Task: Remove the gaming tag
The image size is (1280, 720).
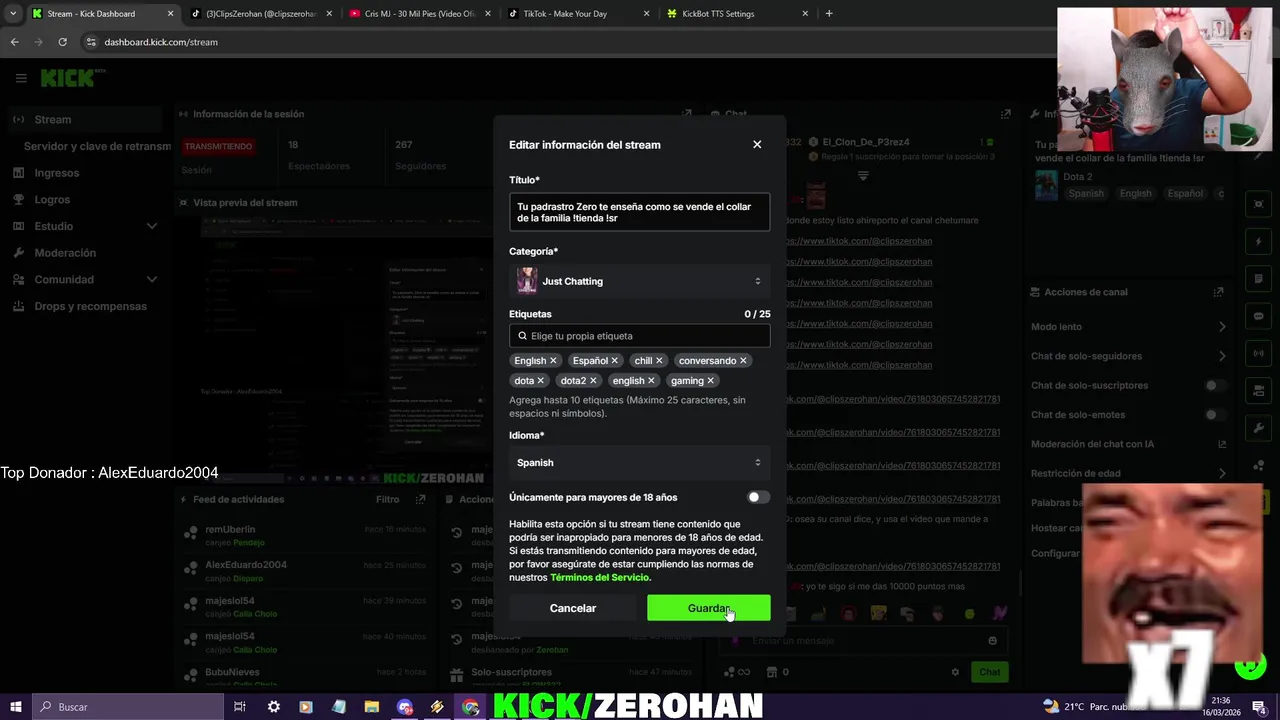Action: (711, 381)
